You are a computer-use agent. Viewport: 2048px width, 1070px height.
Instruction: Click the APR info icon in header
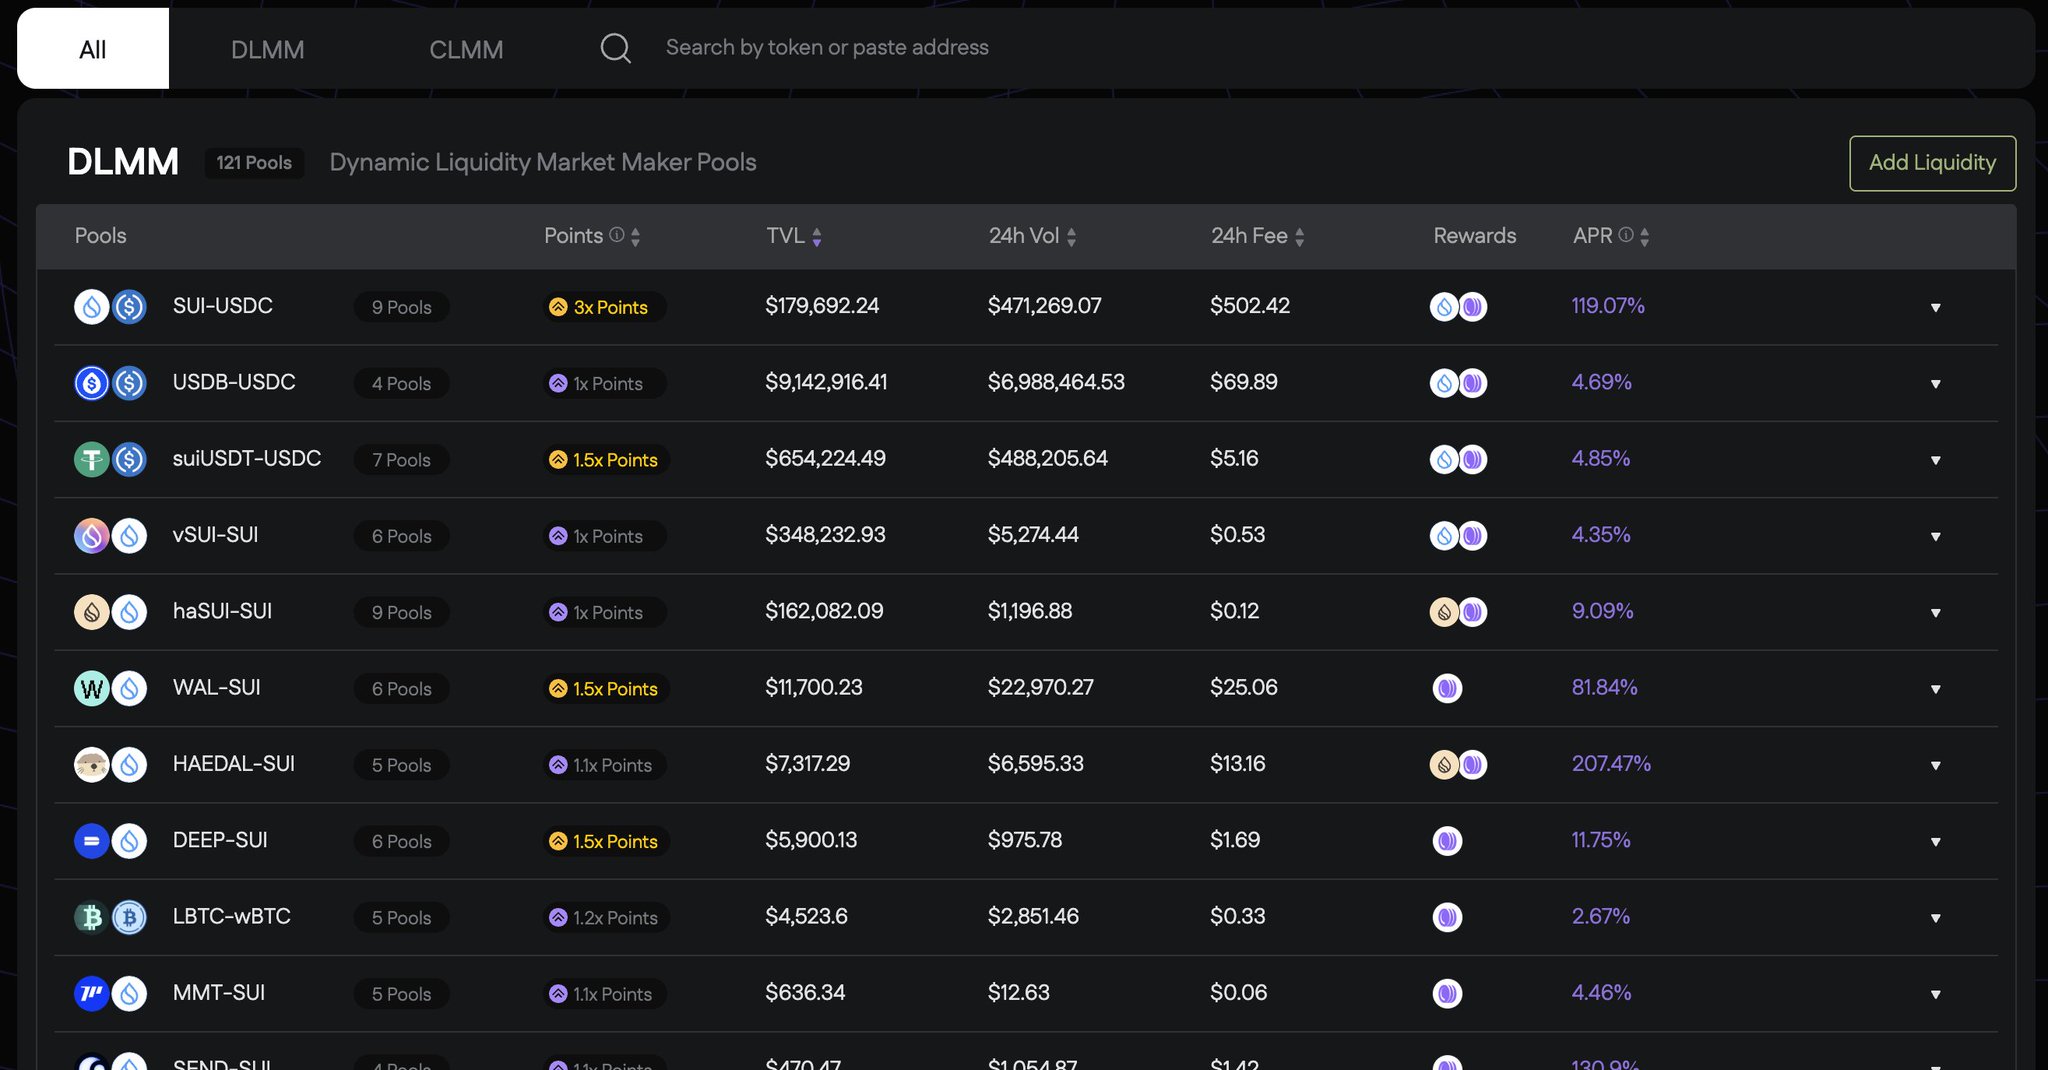click(x=1626, y=235)
